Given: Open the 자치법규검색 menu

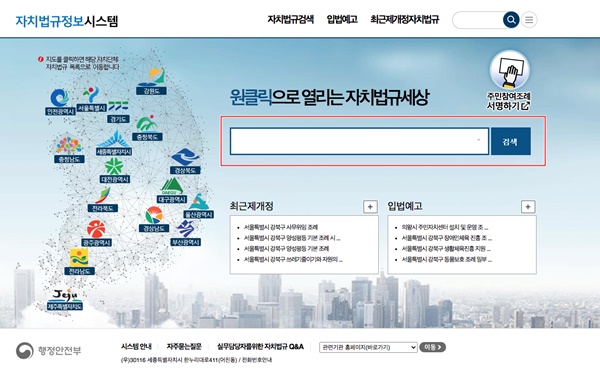Looking at the screenshot, I should coord(290,20).
